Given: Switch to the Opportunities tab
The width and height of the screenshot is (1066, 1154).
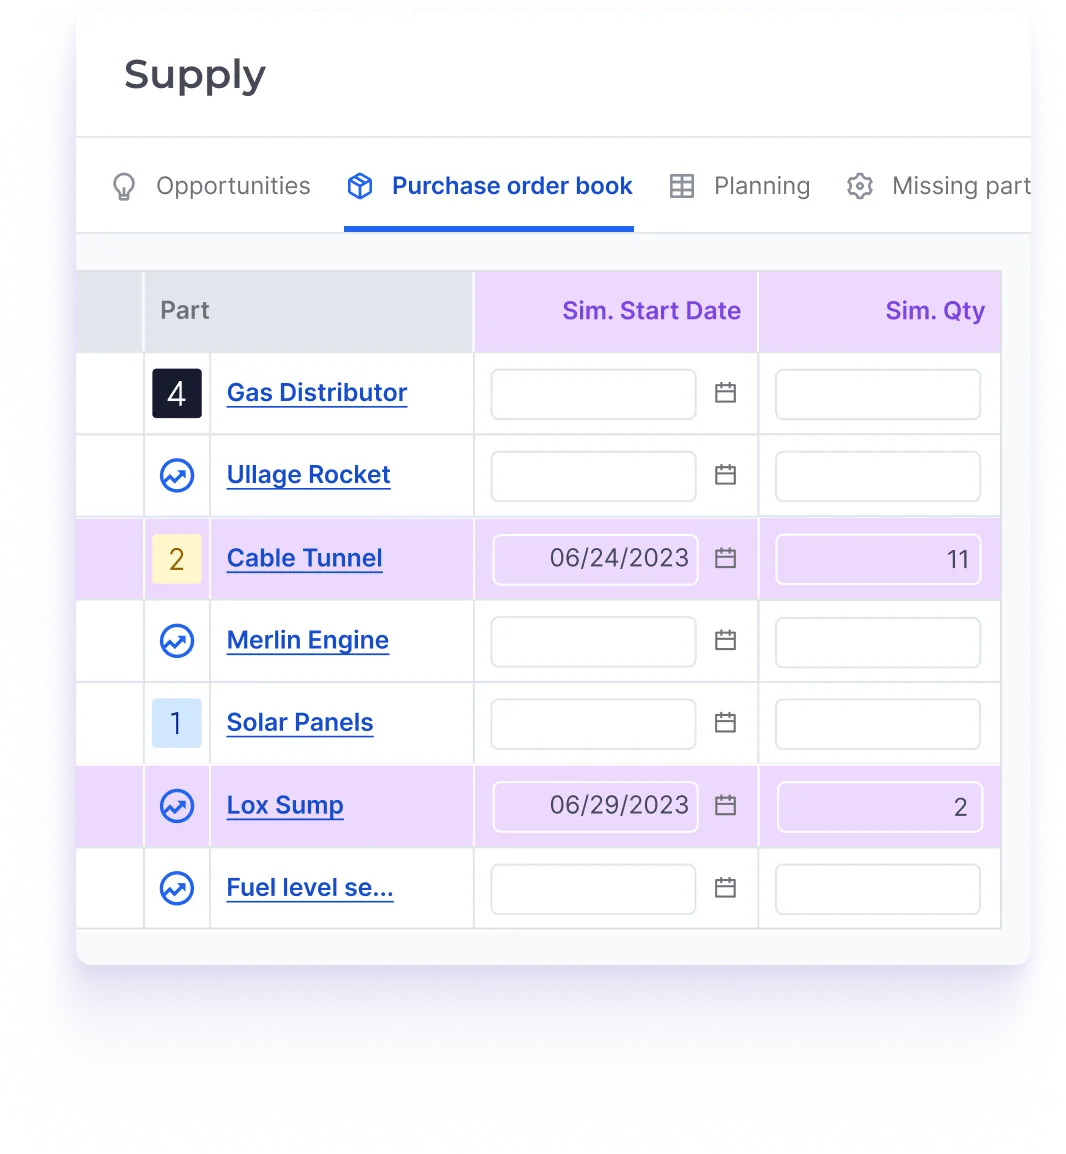Looking at the screenshot, I should pyautogui.click(x=233, y=186).
